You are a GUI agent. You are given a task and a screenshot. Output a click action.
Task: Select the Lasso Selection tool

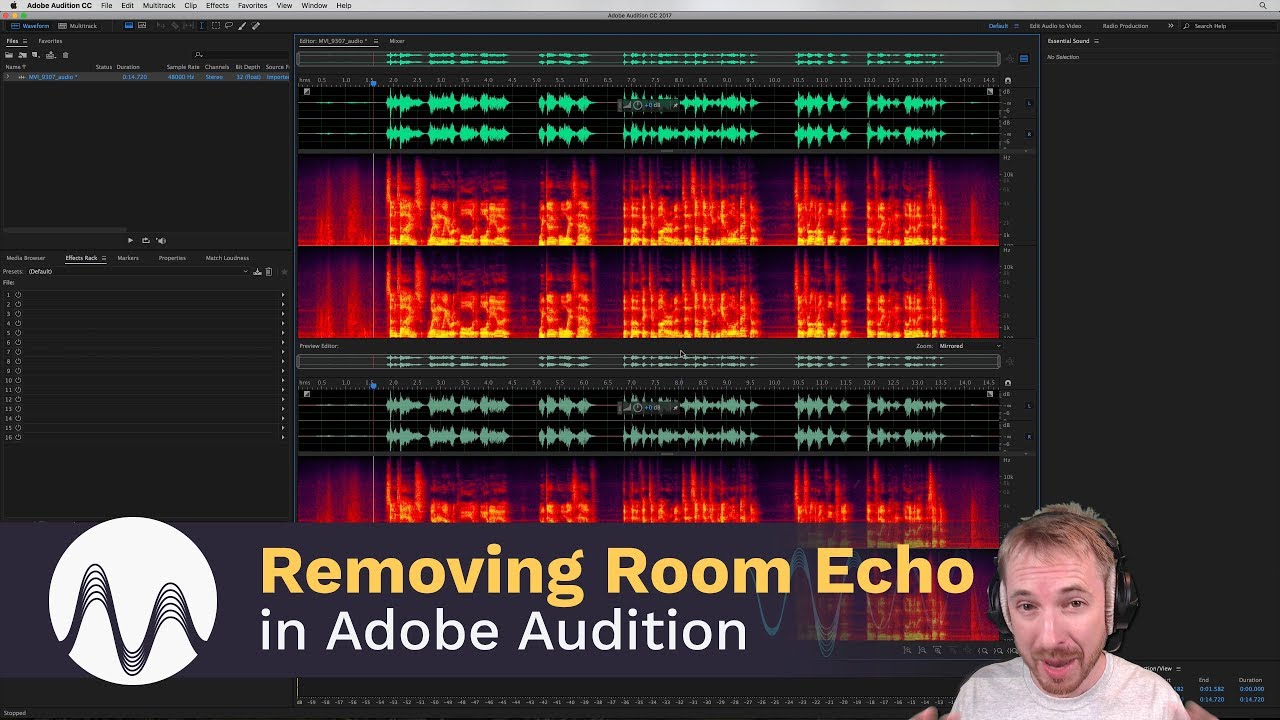click(x=229, y=26)
